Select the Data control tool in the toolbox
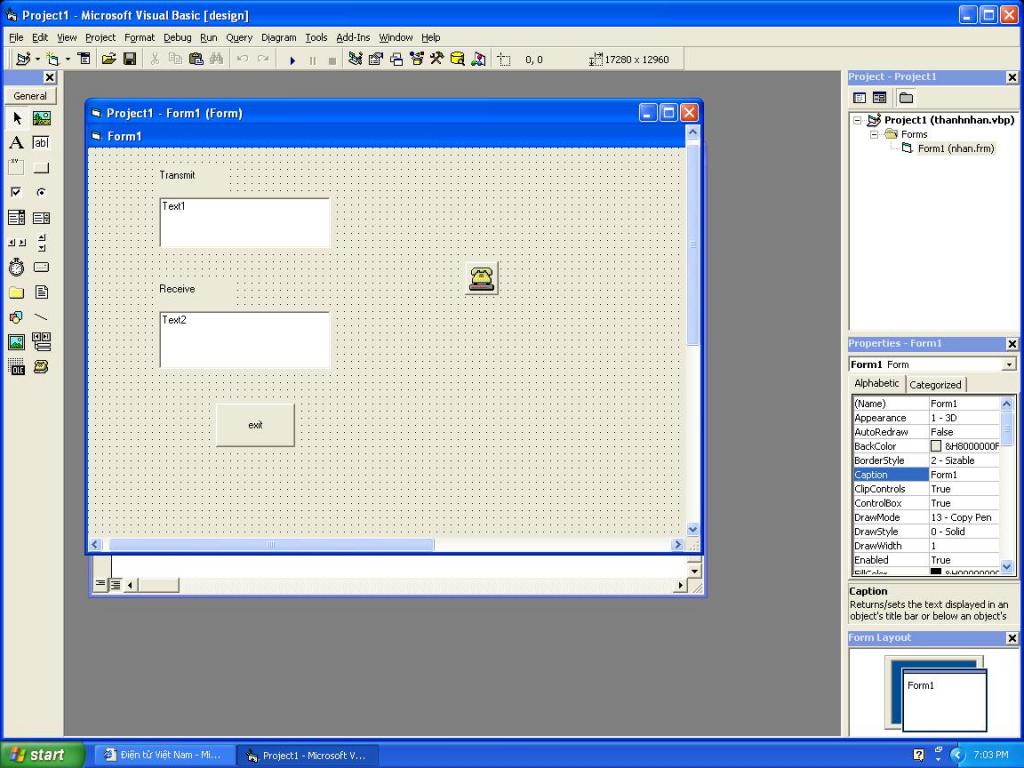Image resolution: width=1024 pixels, height=768 pixels. 42,342
